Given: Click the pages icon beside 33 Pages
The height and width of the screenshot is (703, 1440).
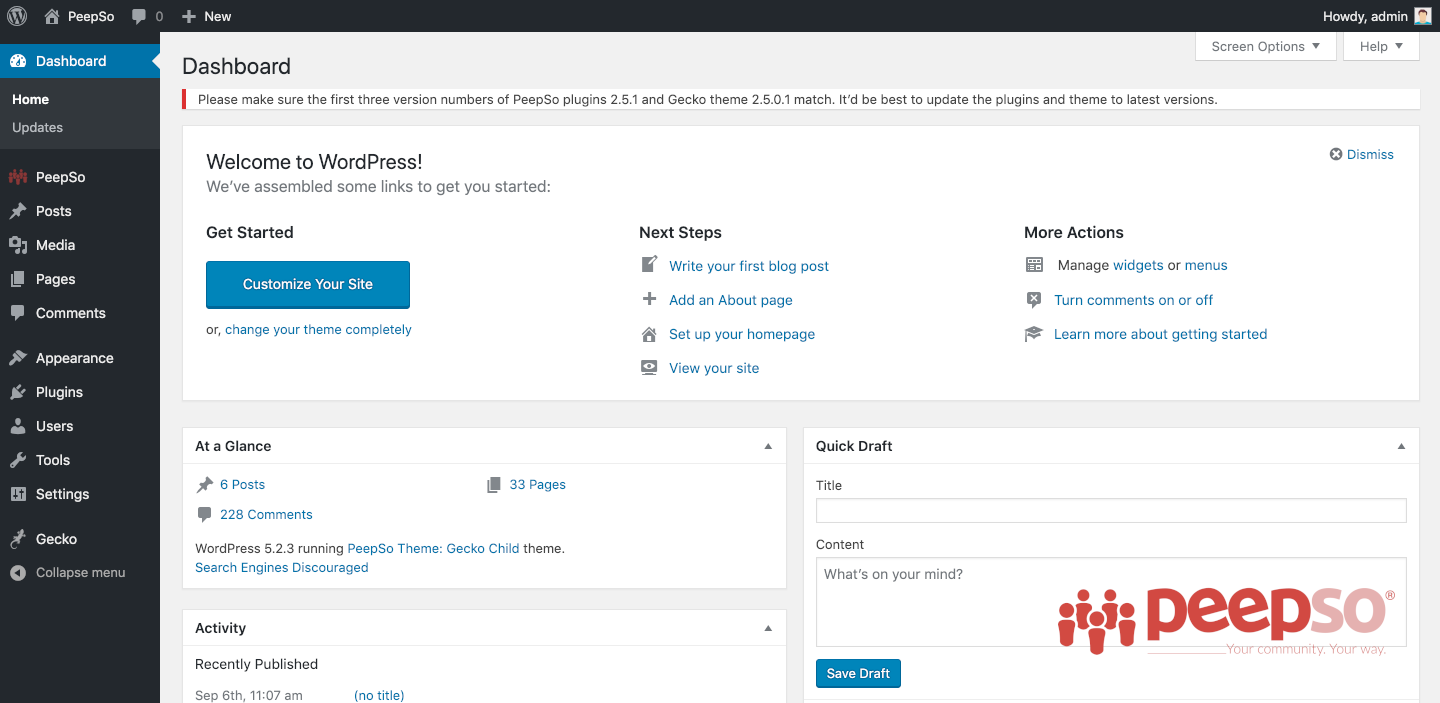Looking at the screenshot, I should tap(494, 484).
